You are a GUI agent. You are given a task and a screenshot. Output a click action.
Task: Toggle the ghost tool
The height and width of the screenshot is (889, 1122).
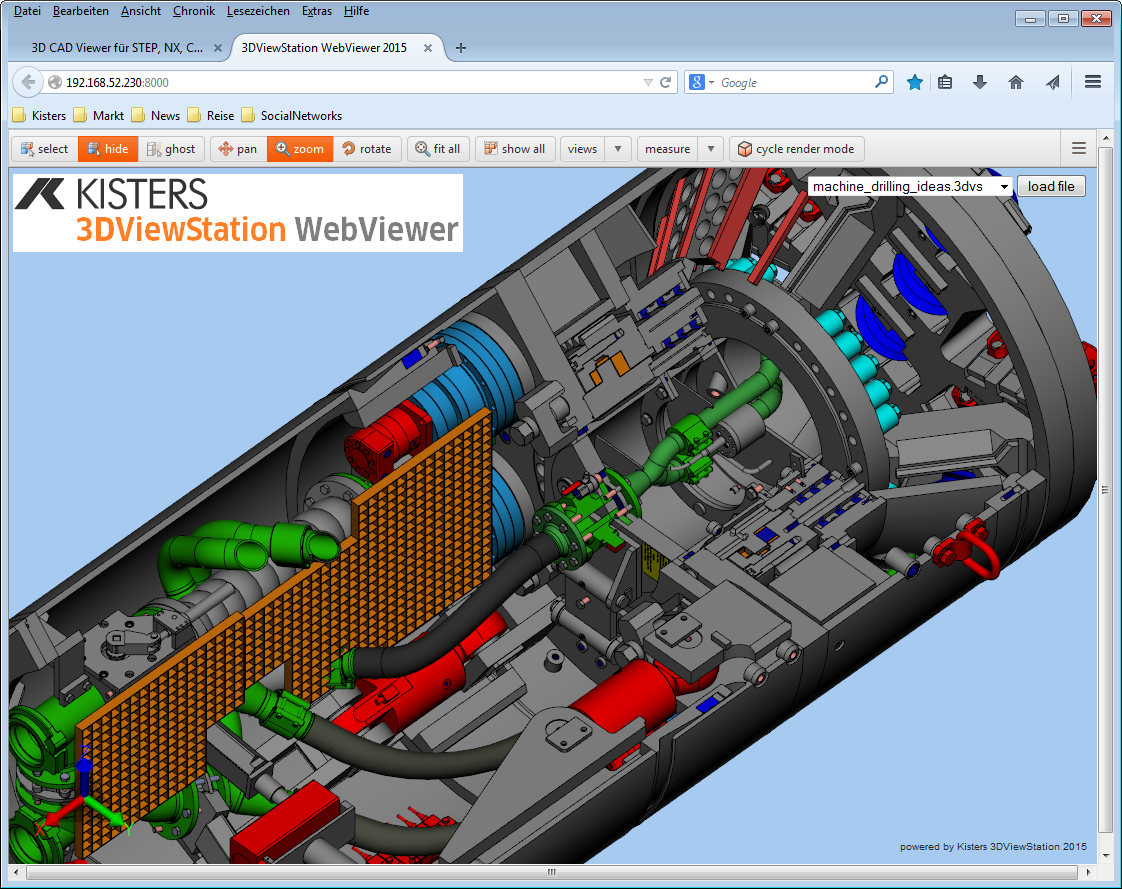coord(171,149)
